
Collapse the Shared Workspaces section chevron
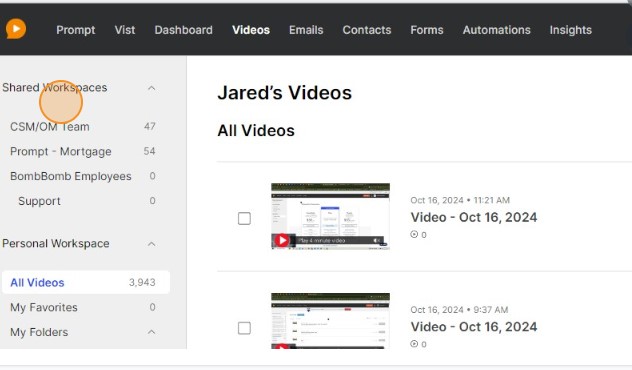(152, 88)
